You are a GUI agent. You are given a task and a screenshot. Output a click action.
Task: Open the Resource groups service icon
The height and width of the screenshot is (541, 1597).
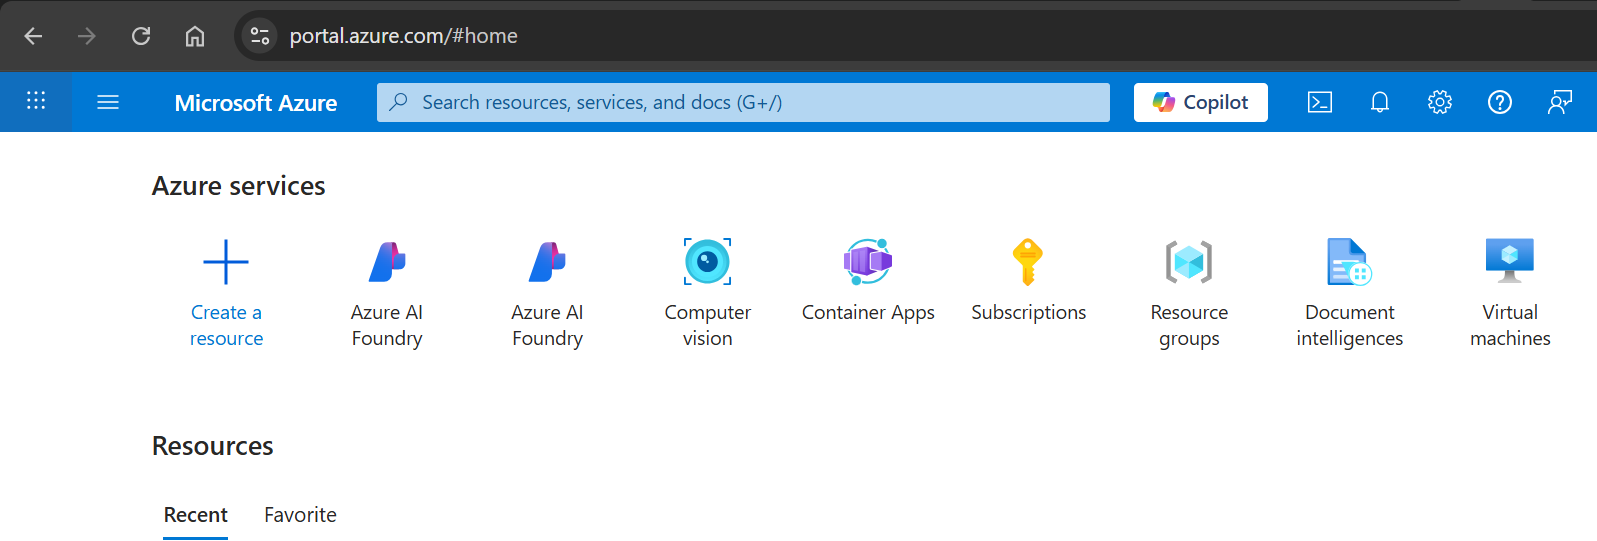click(1189, 262)
